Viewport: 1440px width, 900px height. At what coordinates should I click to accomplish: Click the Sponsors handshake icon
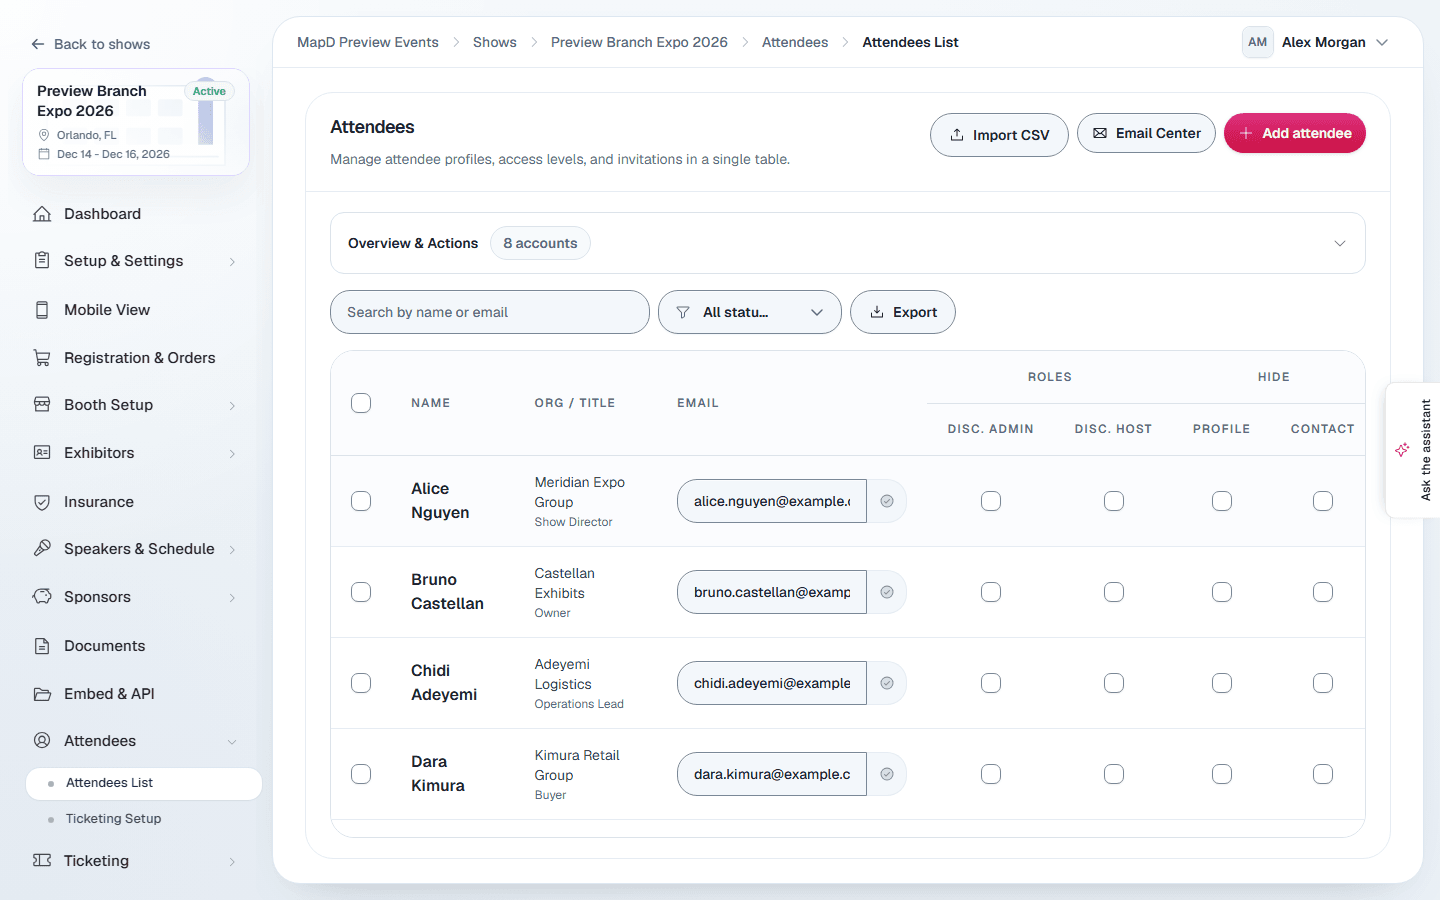coord(42,597)
